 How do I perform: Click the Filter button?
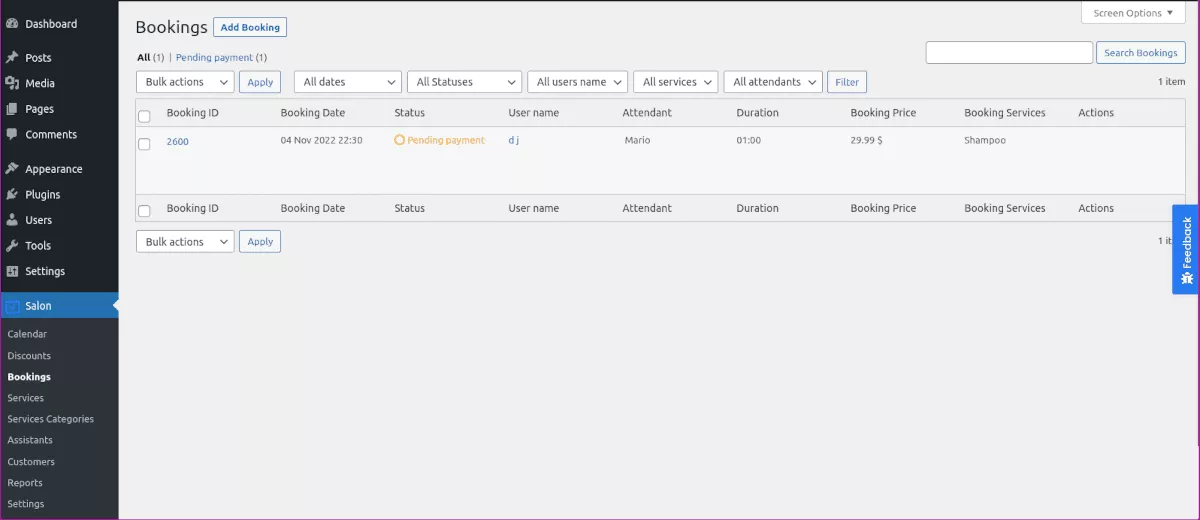coord(847,82)
